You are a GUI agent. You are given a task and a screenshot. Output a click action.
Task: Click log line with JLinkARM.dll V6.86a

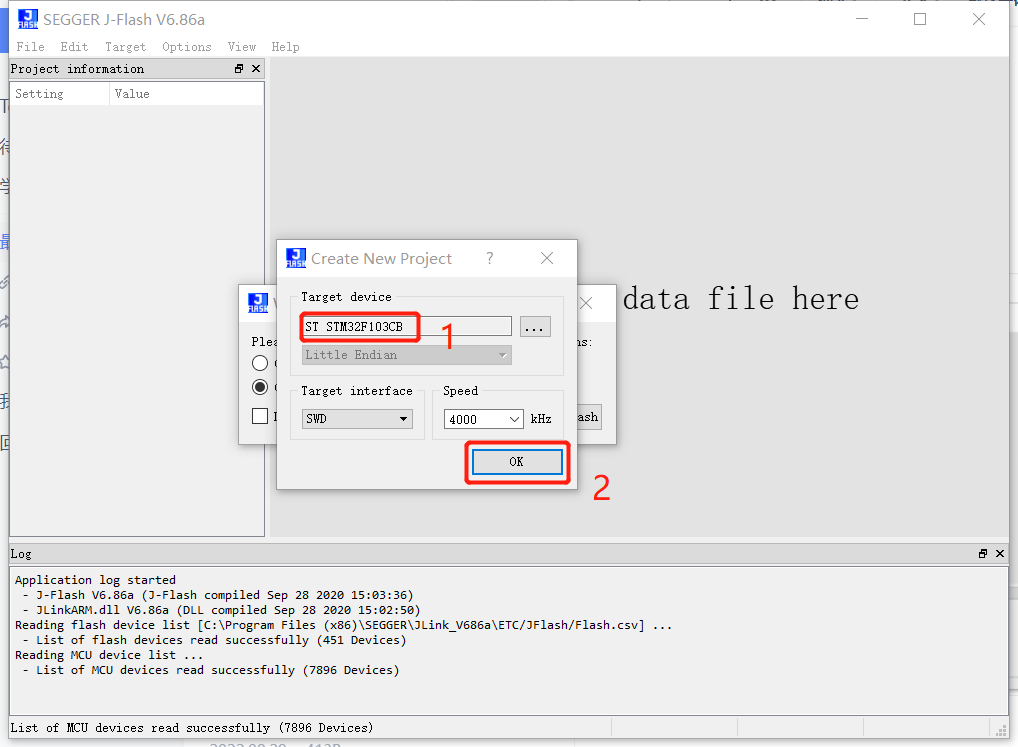[221, 610]
